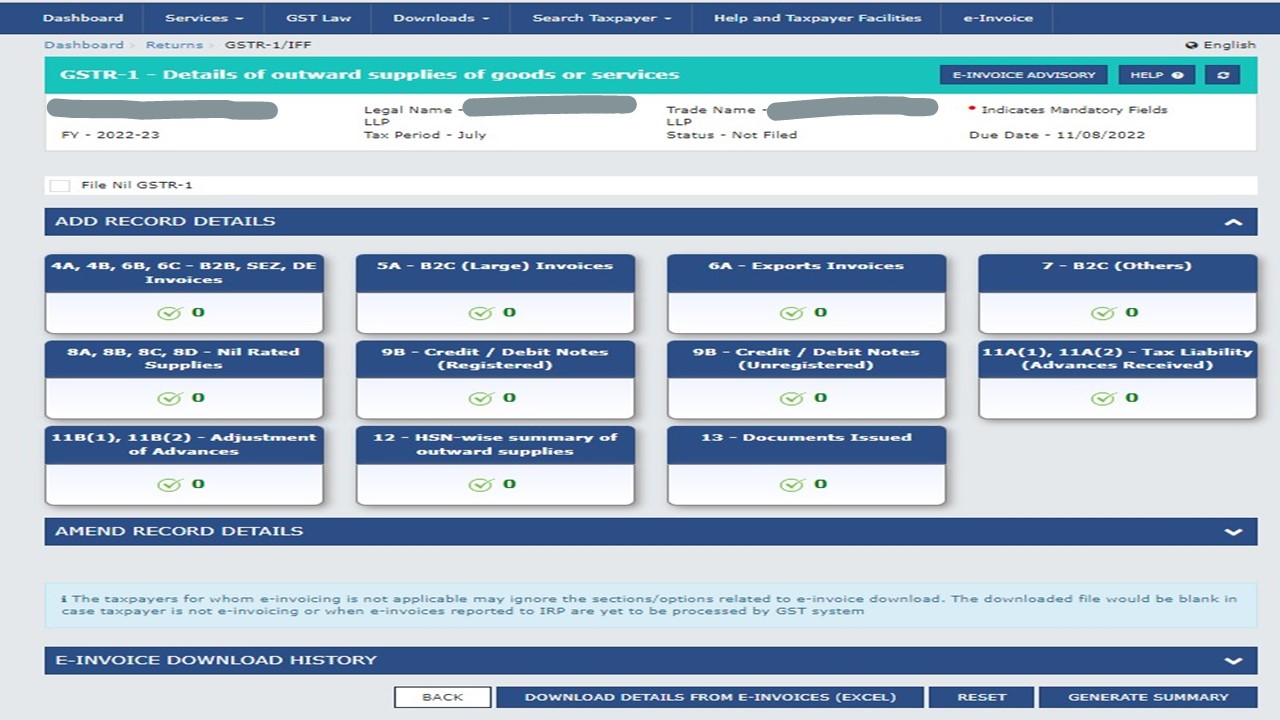The image size is (1280, 720).
Task: Open the E-Invoice Advisory button
Action: click(x=1024, y=75)
